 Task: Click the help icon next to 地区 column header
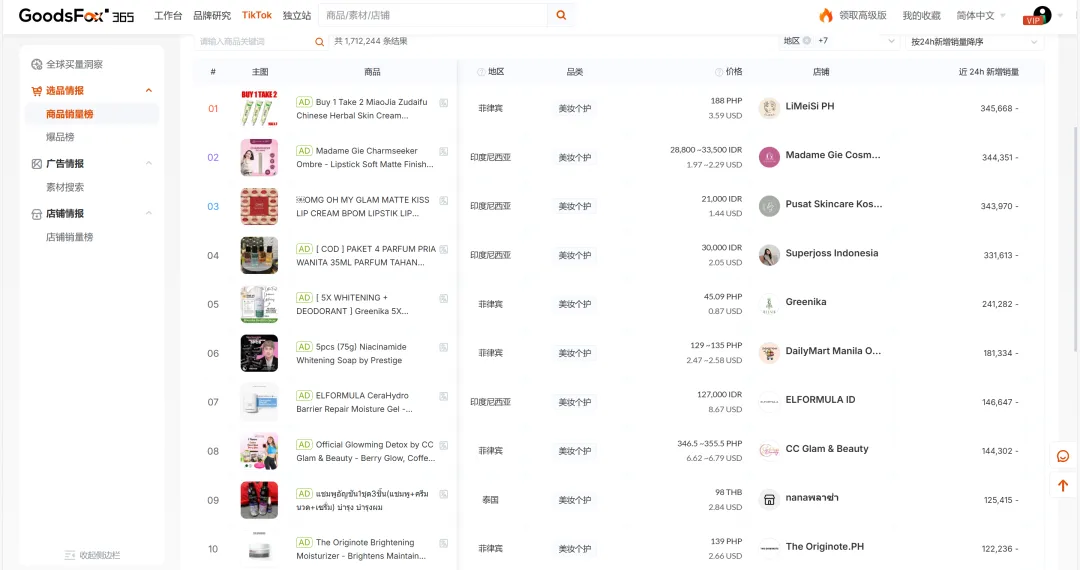click(481, 72)
